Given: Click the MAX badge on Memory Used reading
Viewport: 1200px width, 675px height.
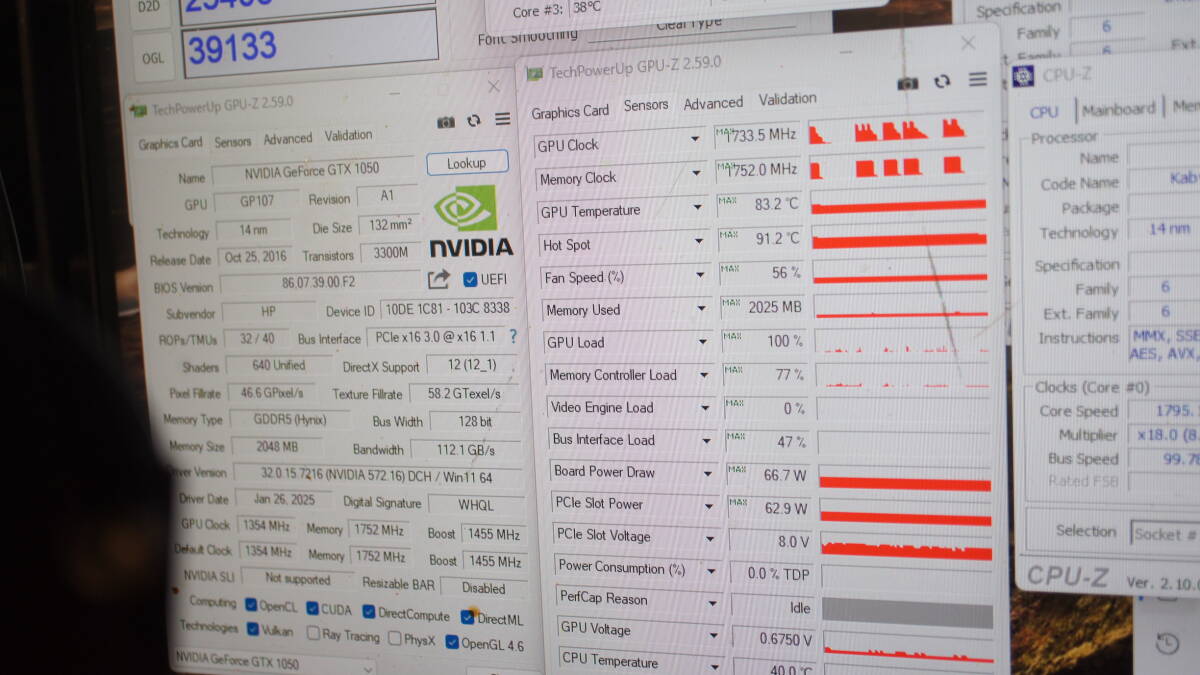Looking at the screenshot, I should [x=731, y=301].
